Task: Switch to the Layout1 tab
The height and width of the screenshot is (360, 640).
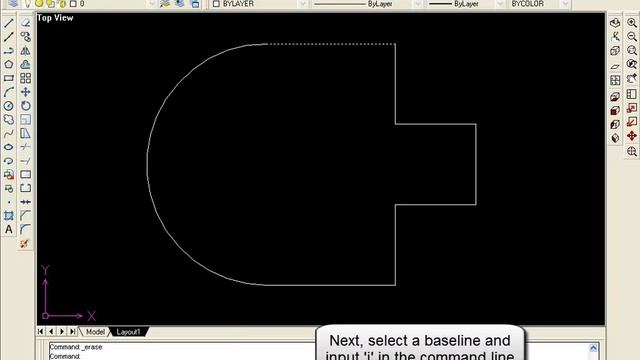Action: click(x=128, y=332)
